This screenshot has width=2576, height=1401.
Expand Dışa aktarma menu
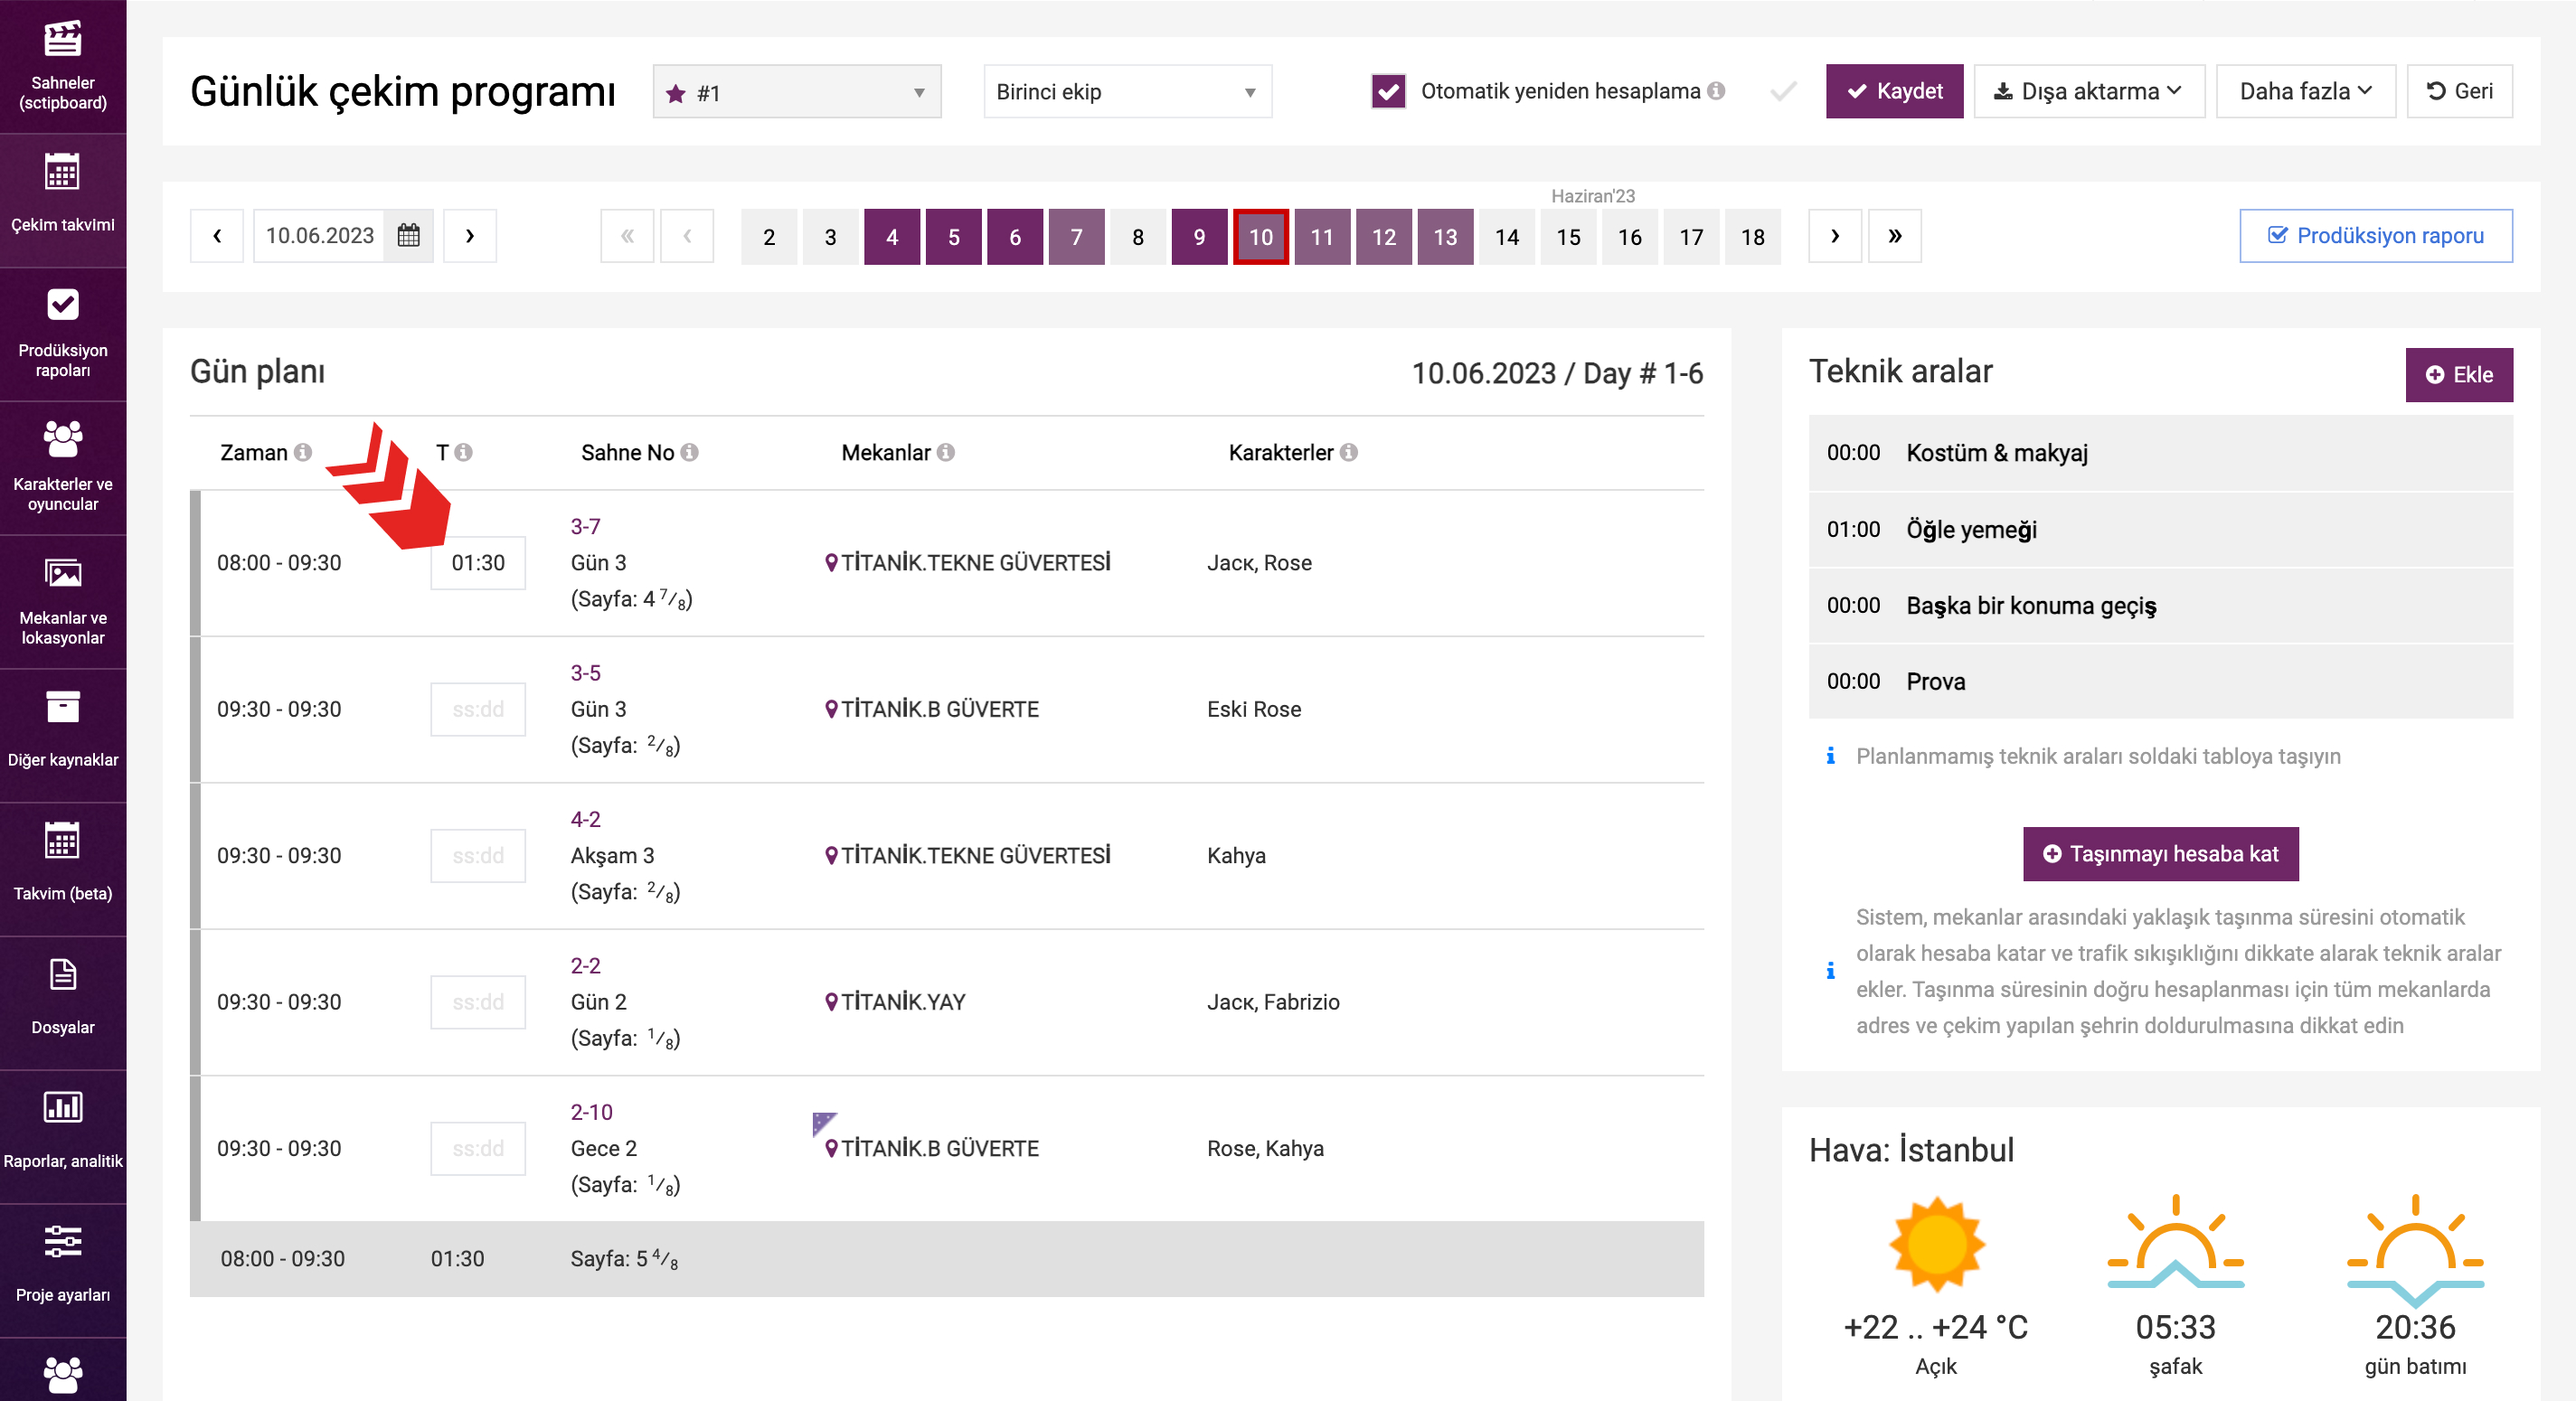pyautogui.click(x=2088, y=91)
